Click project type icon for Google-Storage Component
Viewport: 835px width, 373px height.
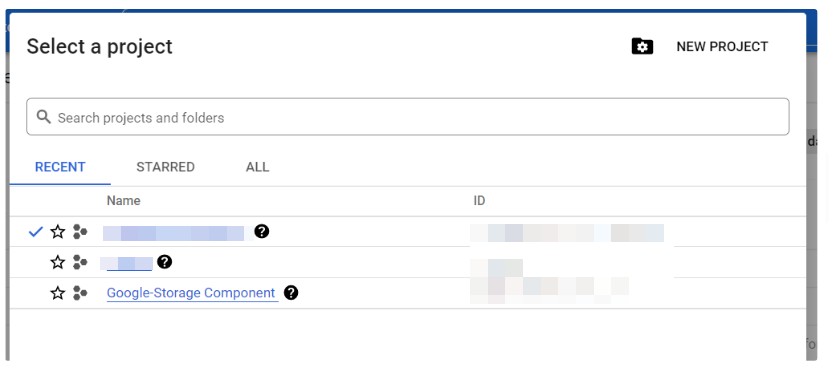pyautogui.click(x=80, y=293)
